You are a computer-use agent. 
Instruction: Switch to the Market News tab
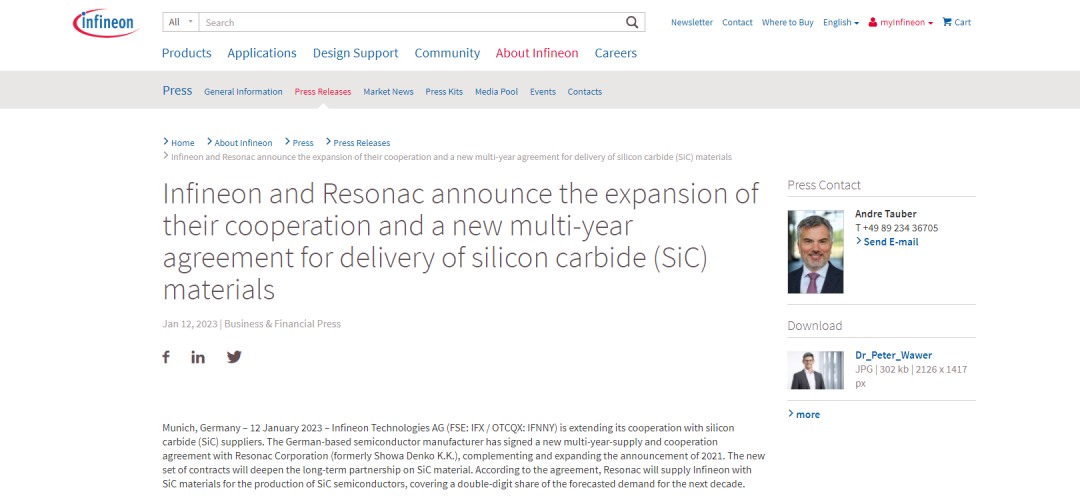(388, 92)
